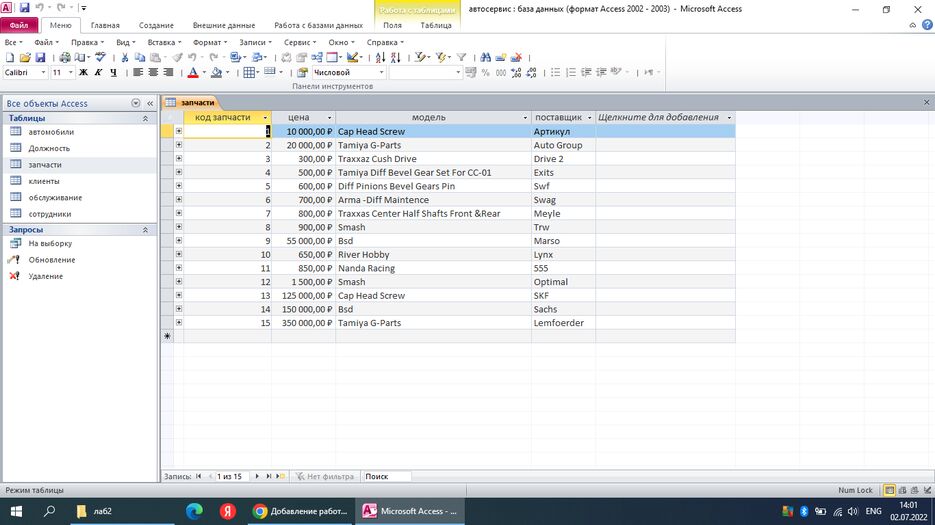
Task: Sort descending (Я-А) icon
Action: [395, 57]
